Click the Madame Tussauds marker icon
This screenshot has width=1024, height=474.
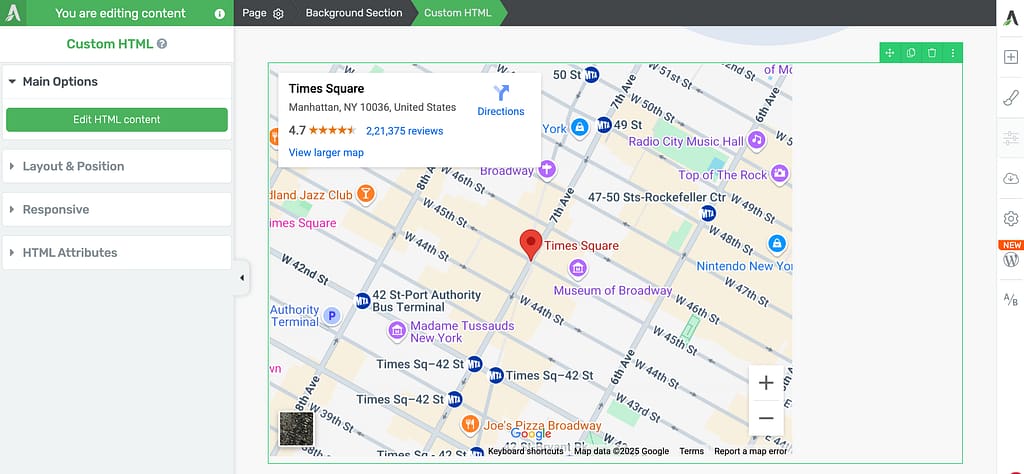coord(397,330)
